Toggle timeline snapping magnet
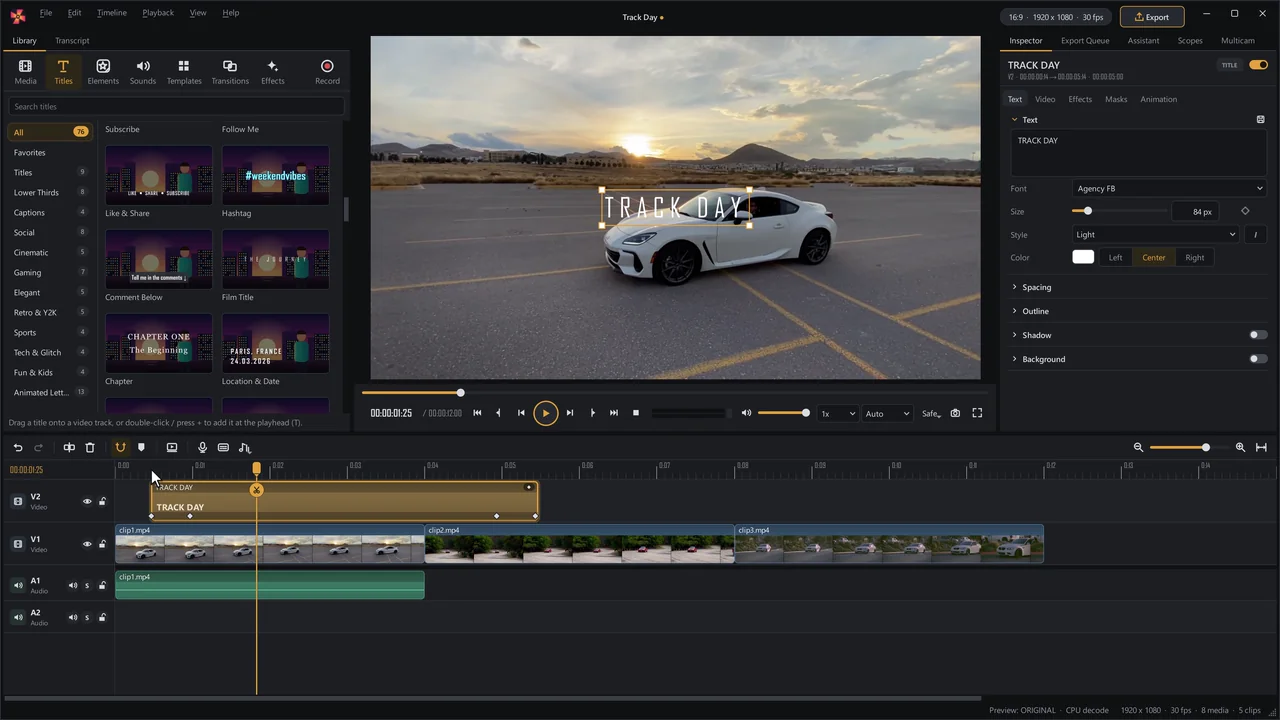The width and height of the screenshot is (1280, 720). (x=120, y=448)
